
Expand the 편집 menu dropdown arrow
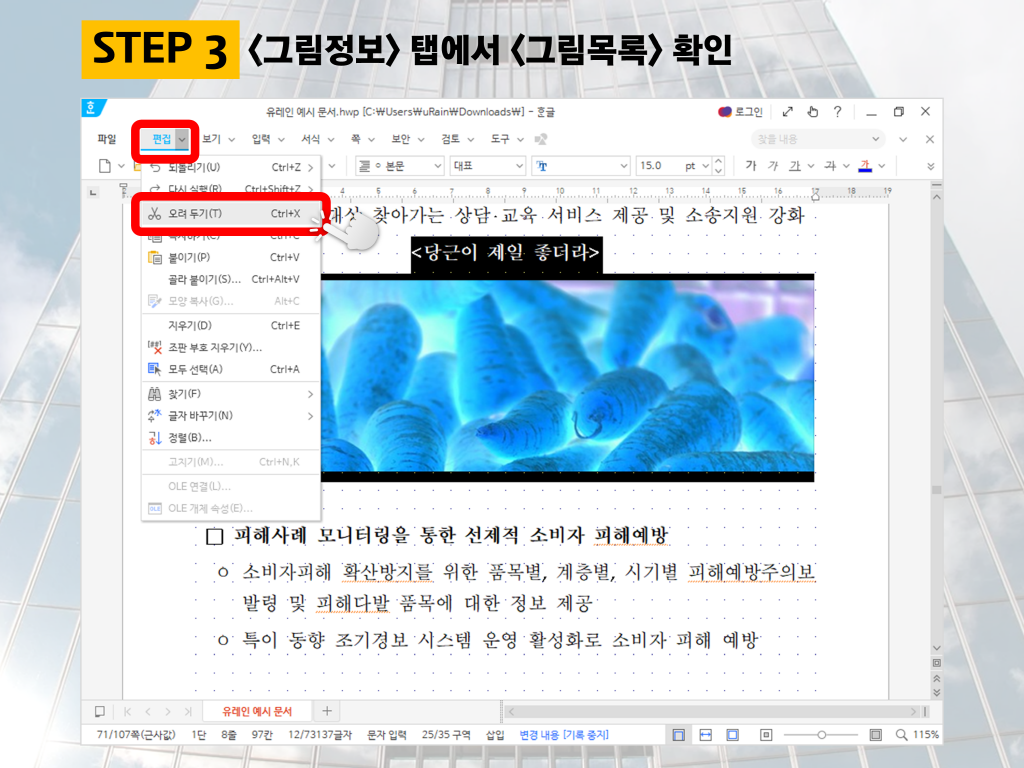[x=182, y=139]
